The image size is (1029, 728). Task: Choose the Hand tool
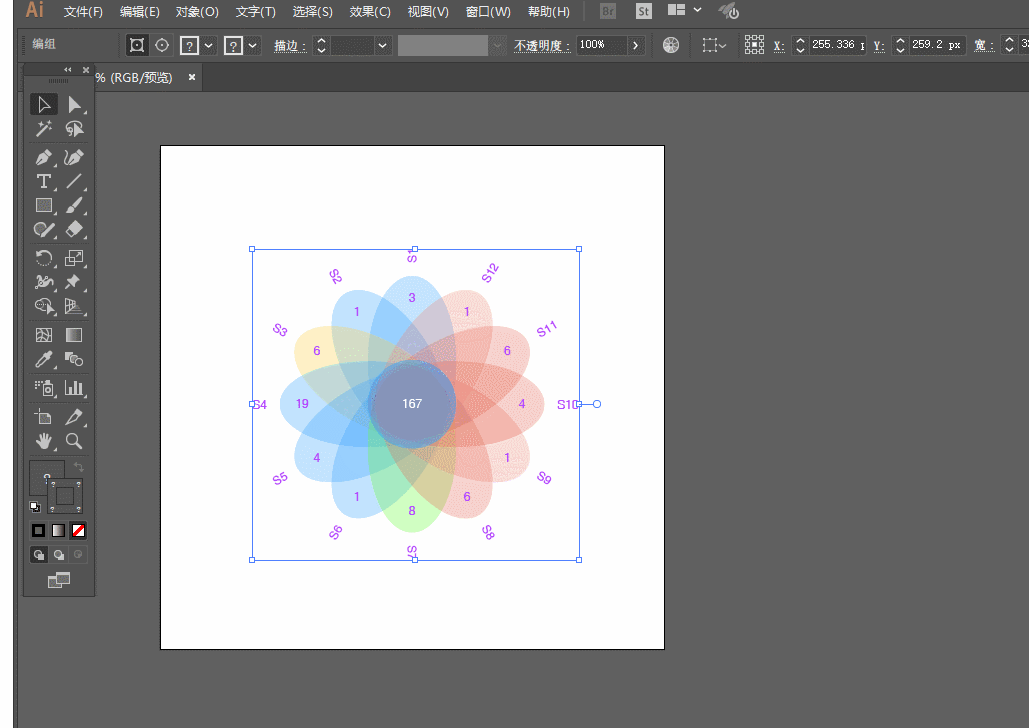coord(44,441)
